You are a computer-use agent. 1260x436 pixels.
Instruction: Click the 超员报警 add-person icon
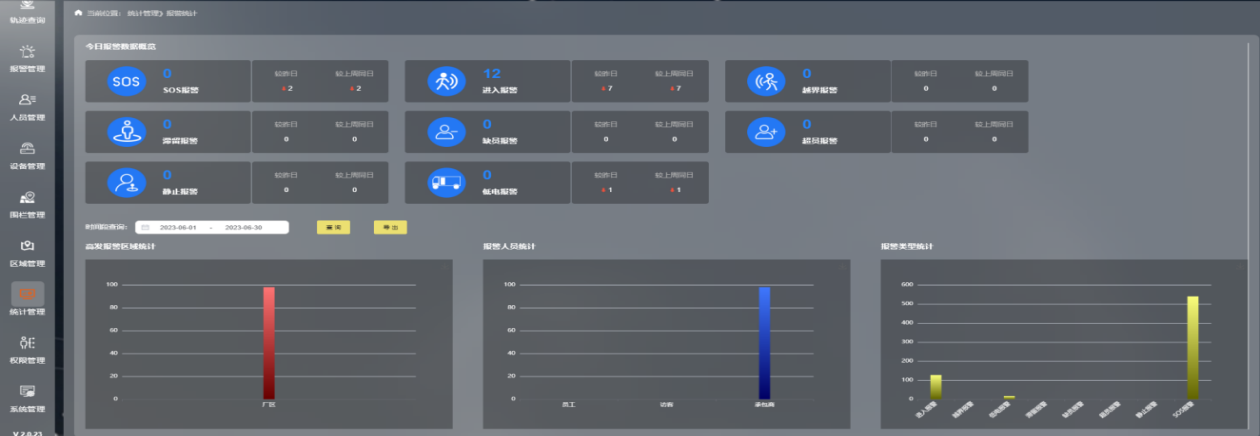point(766,132)
